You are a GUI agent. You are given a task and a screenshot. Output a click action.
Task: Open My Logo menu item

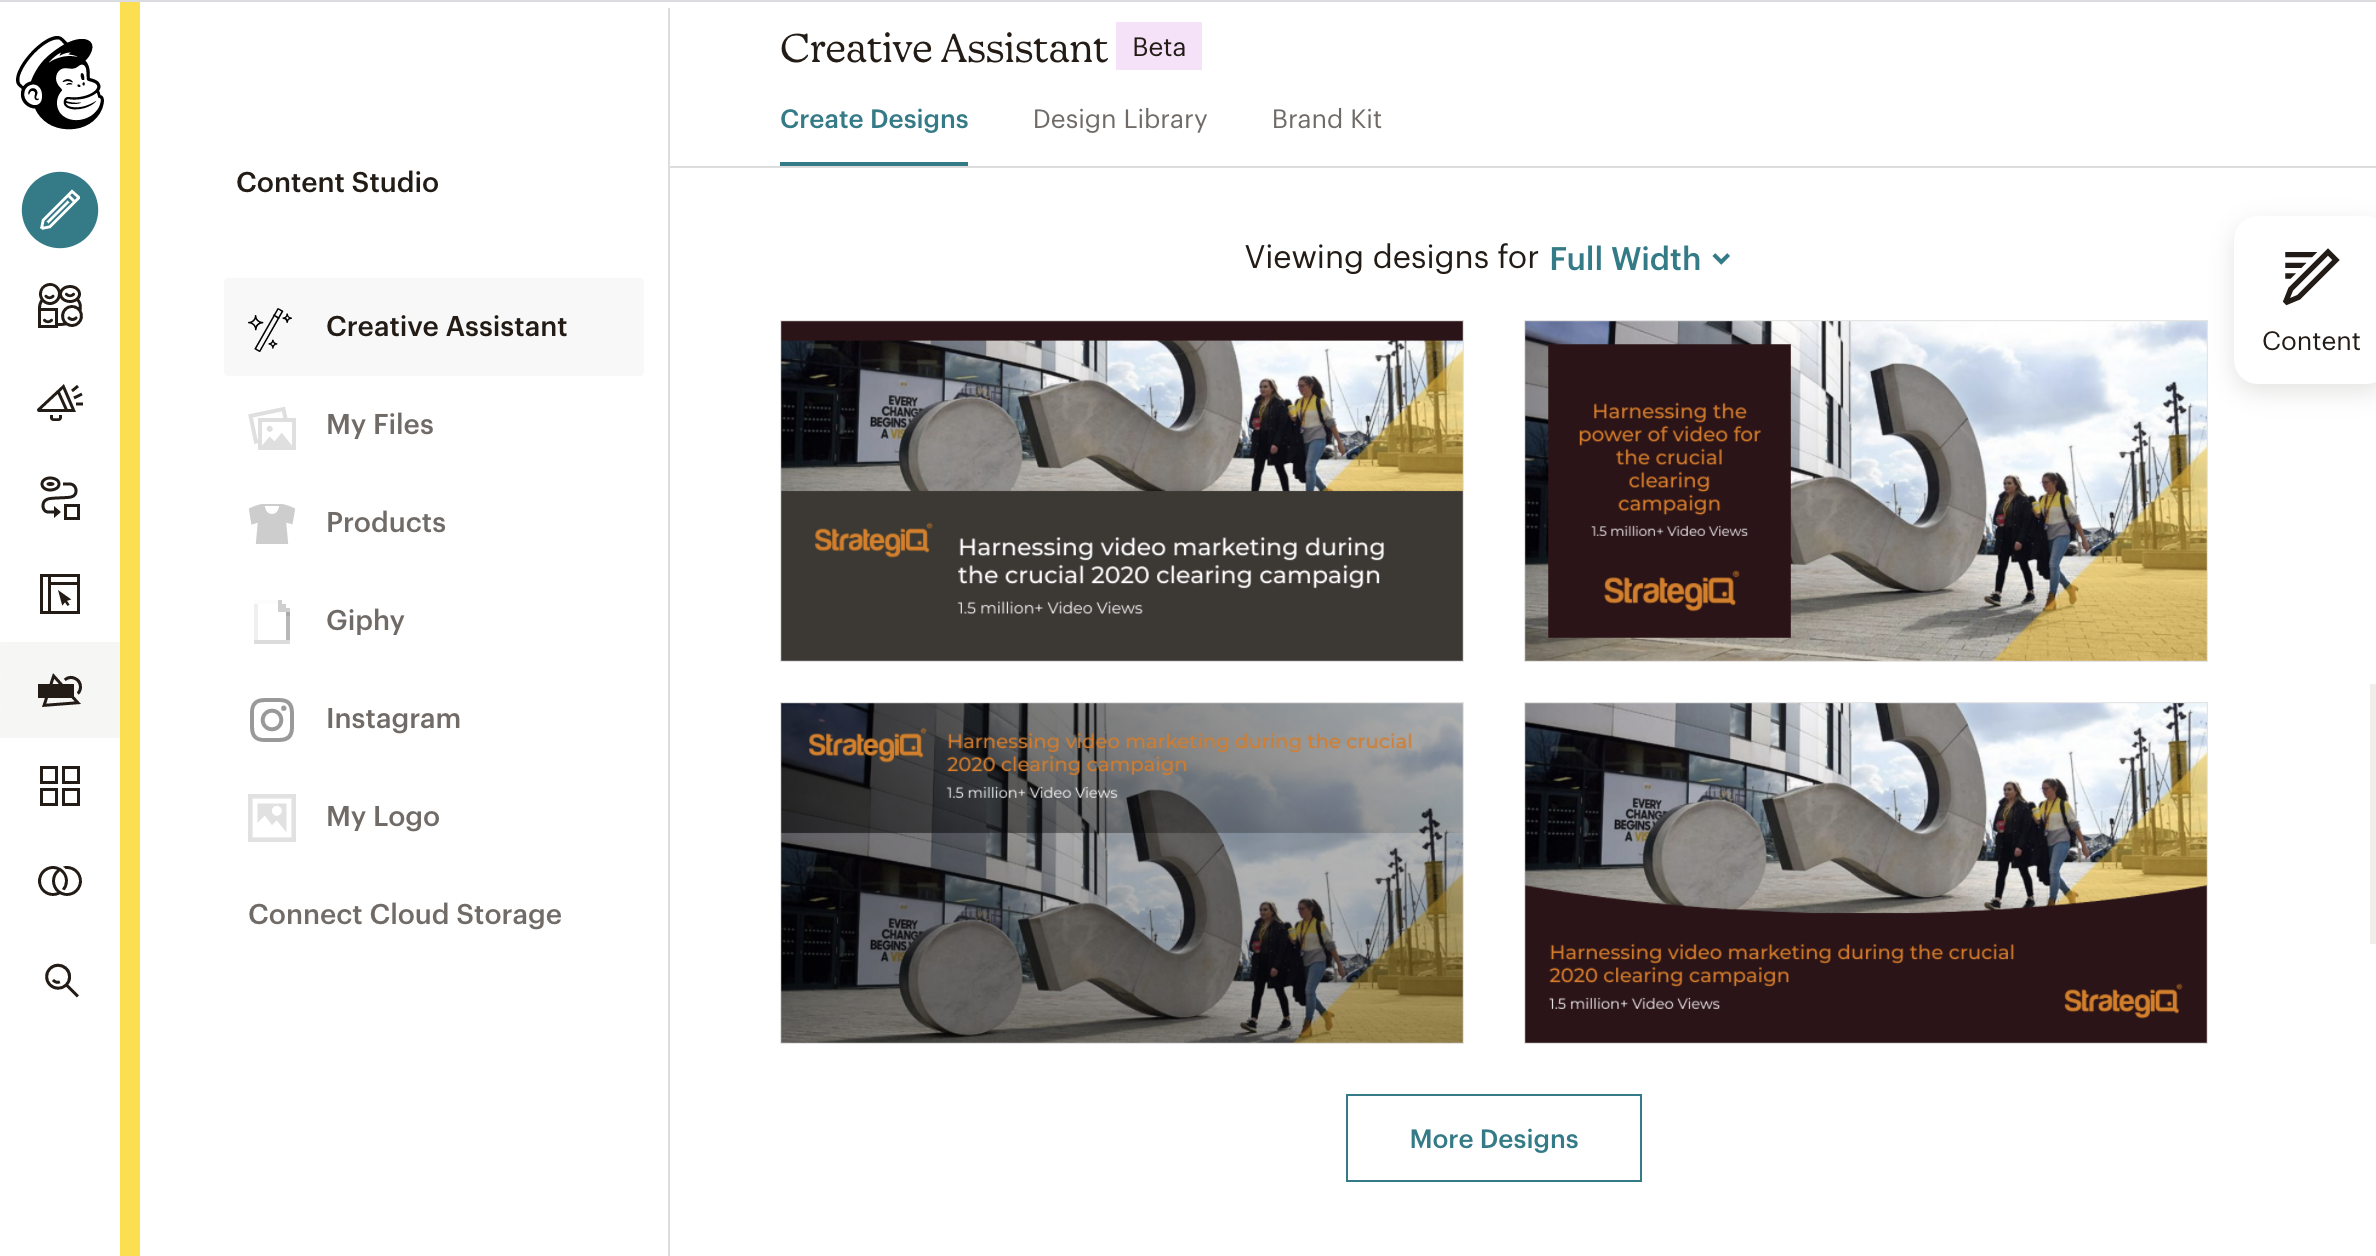click(x=434, y=817)
